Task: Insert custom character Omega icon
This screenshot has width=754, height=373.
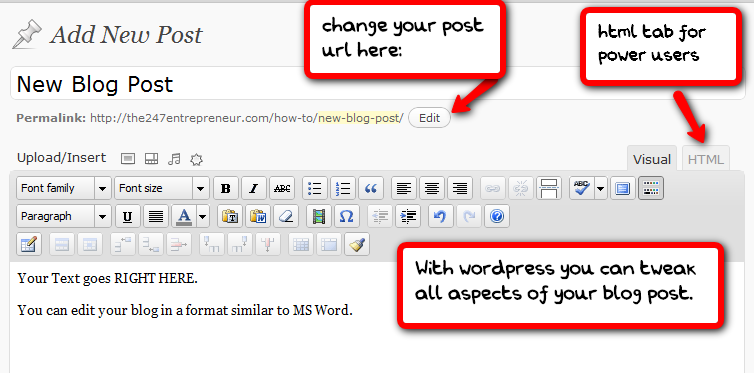Action: (347, 216)
